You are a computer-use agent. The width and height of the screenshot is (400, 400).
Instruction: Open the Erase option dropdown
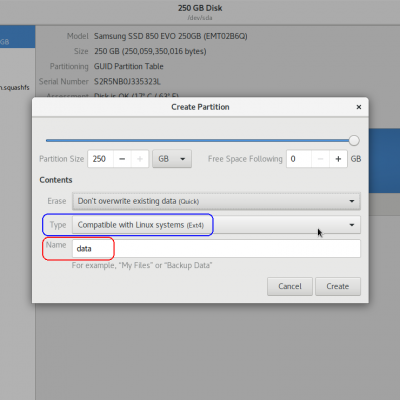(x=216, y=201)
